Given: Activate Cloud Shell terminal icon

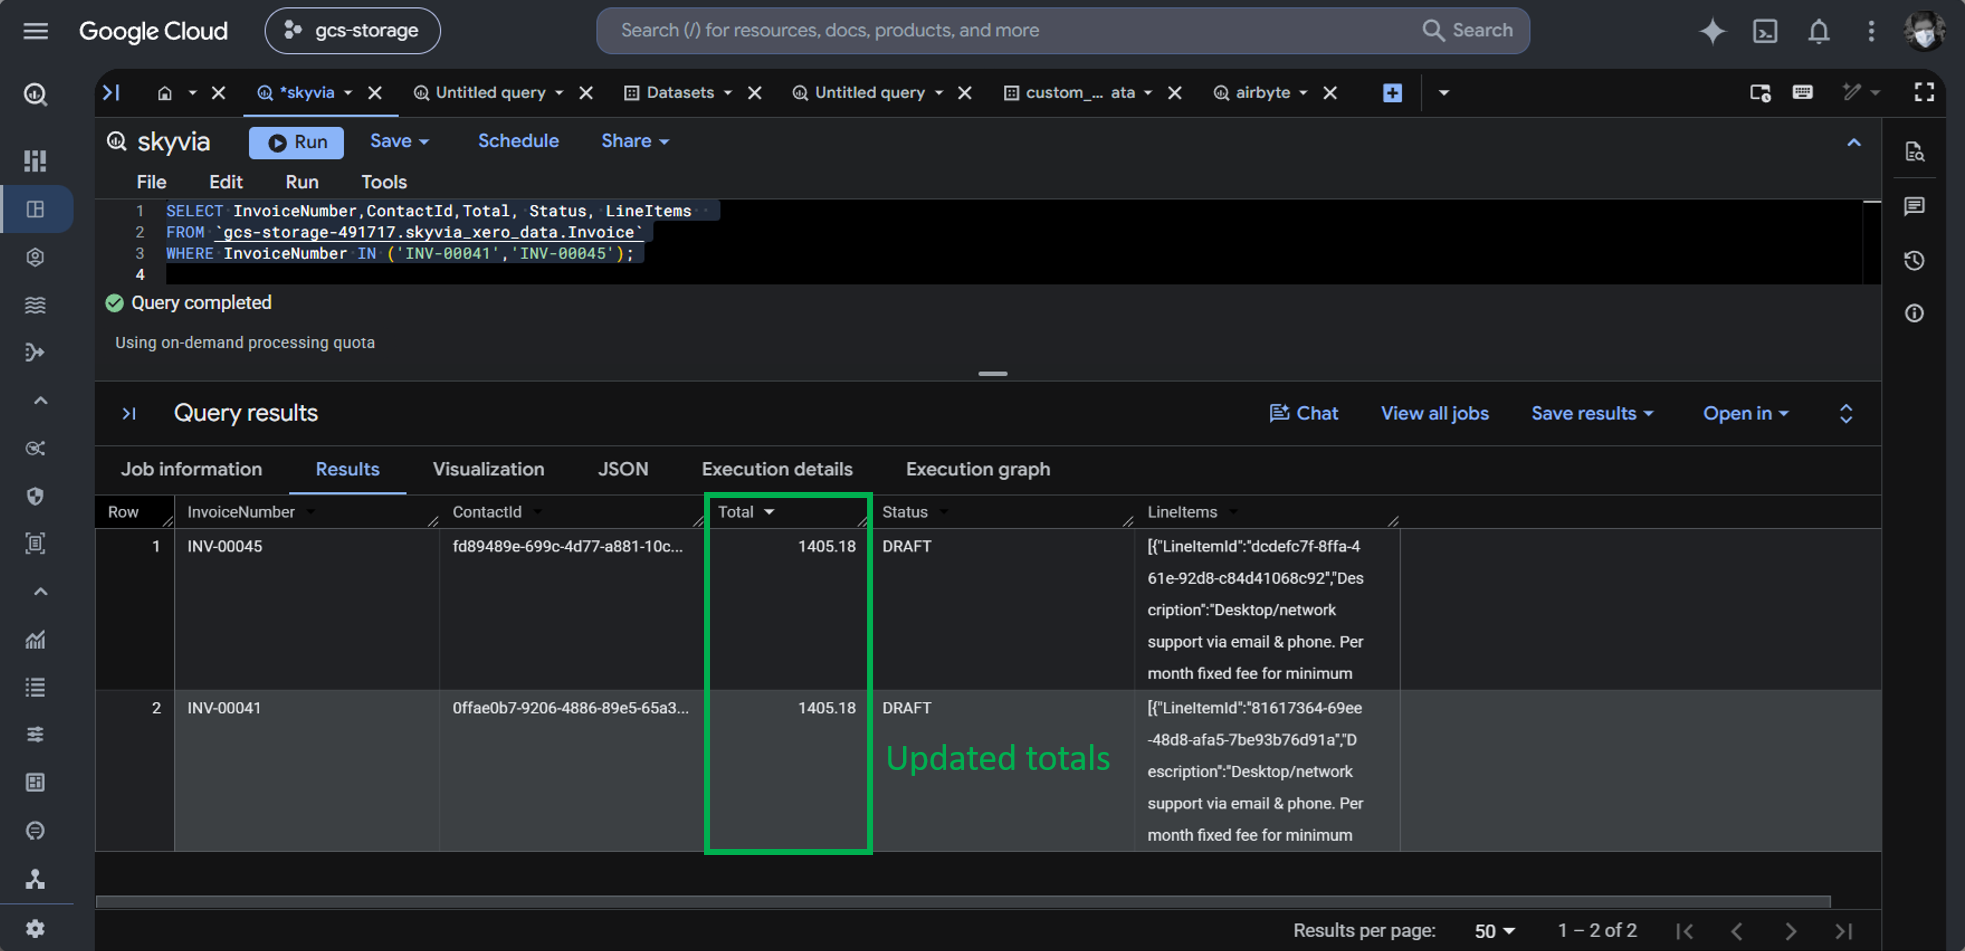Looking at the screenshot, I should (1766, 31).
